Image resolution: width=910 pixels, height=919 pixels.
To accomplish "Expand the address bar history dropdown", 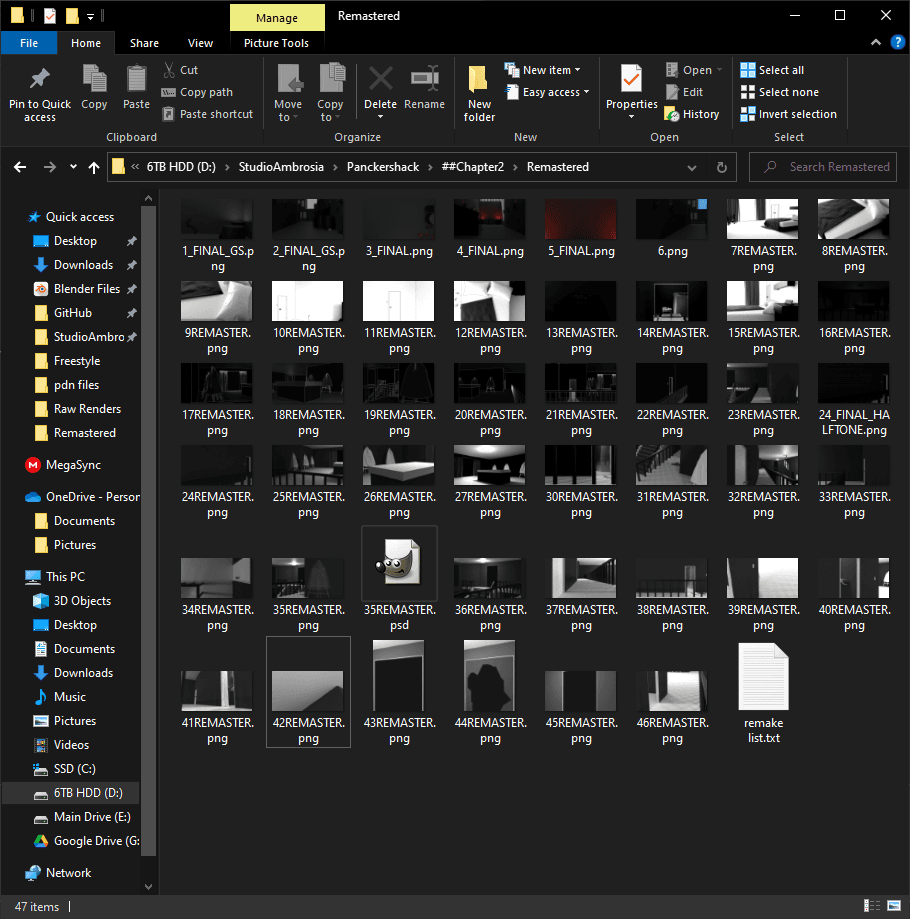I will click(x=692, y=167).
